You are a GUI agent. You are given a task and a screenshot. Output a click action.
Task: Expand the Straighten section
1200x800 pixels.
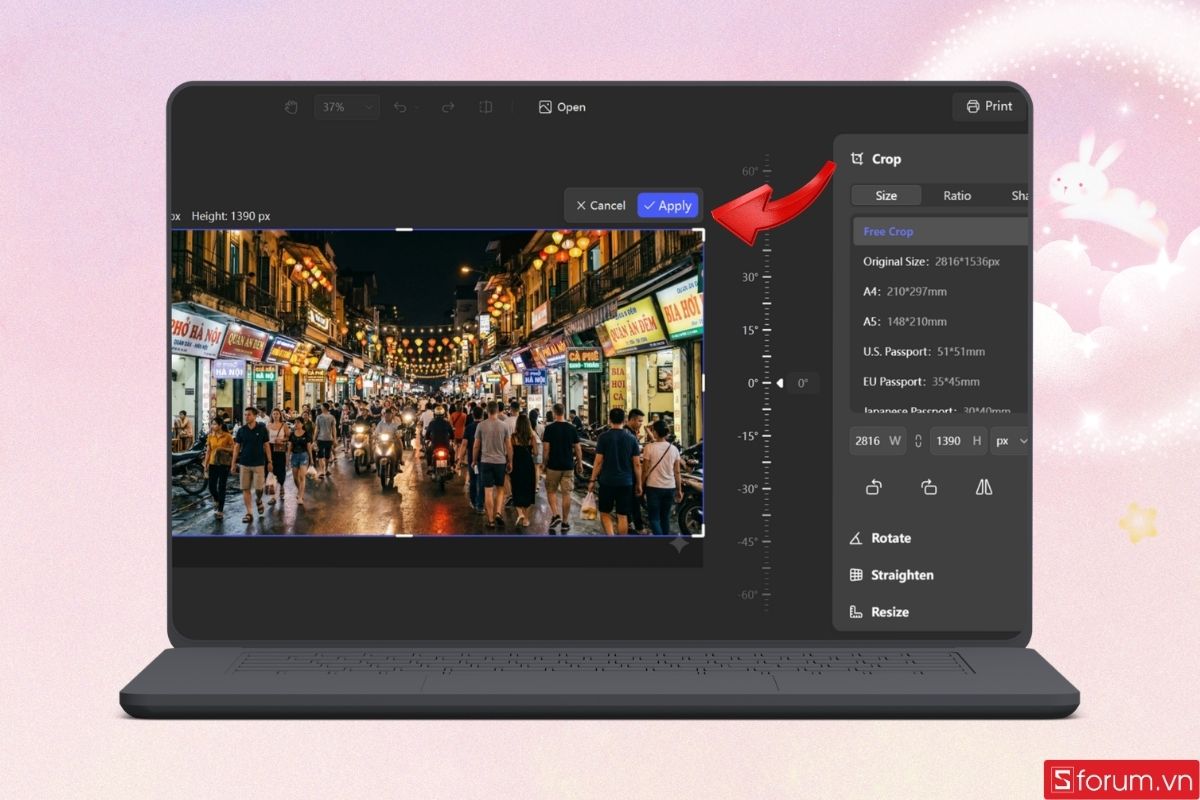click(901, 575)
